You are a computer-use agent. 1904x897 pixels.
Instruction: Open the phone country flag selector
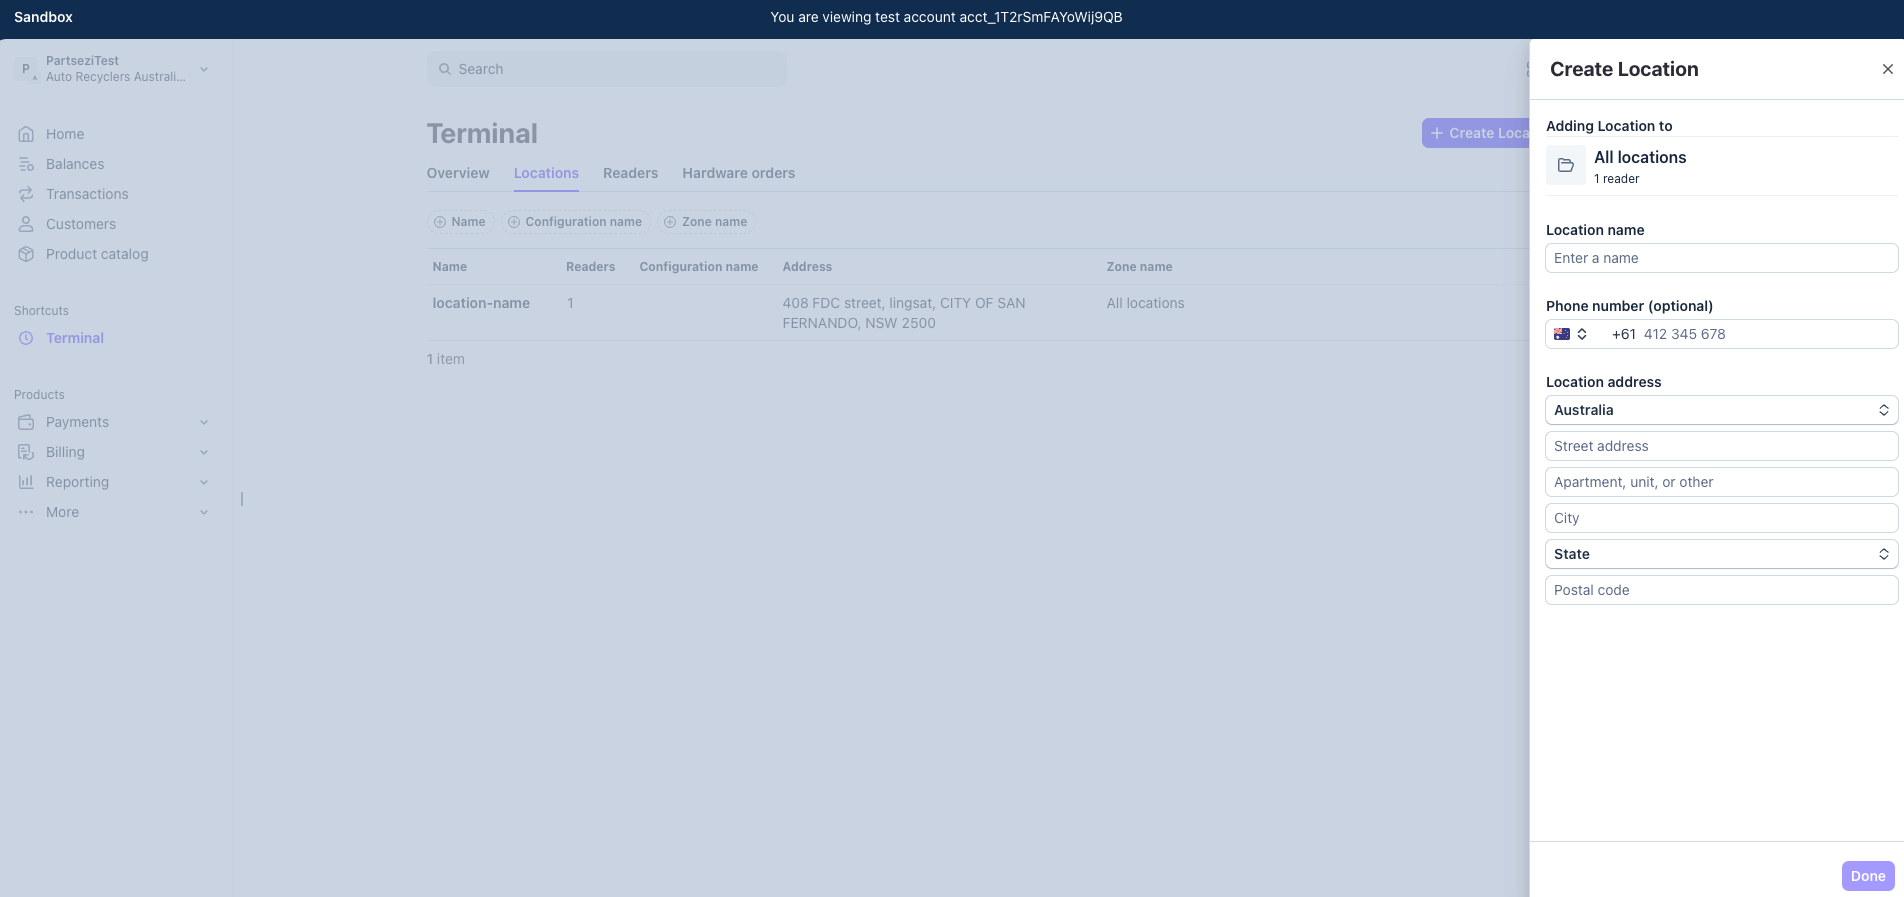1570,334
